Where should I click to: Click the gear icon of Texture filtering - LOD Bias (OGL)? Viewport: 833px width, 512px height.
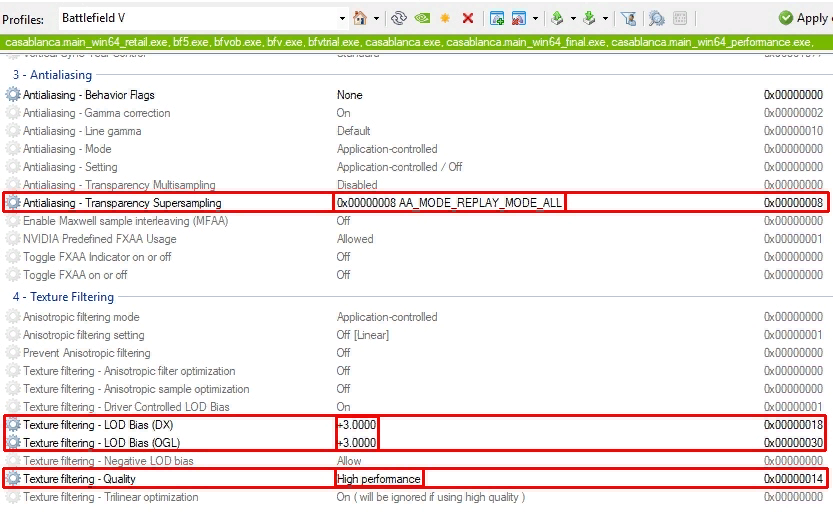(x=13, y=442)
